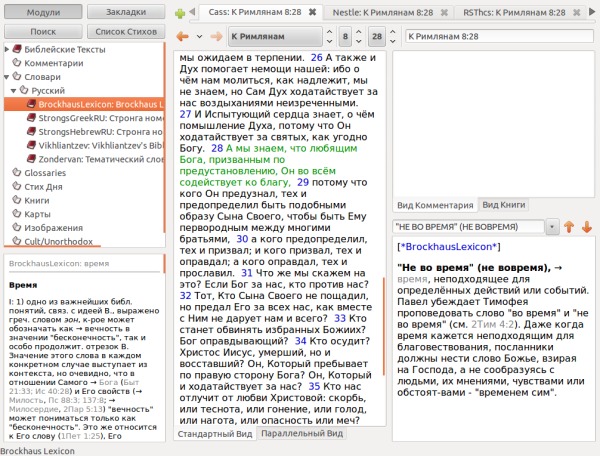Close the RSThcs: К Римлянам 8:28 tab
This screenshot has width=600, height=456.
(576, 13)
